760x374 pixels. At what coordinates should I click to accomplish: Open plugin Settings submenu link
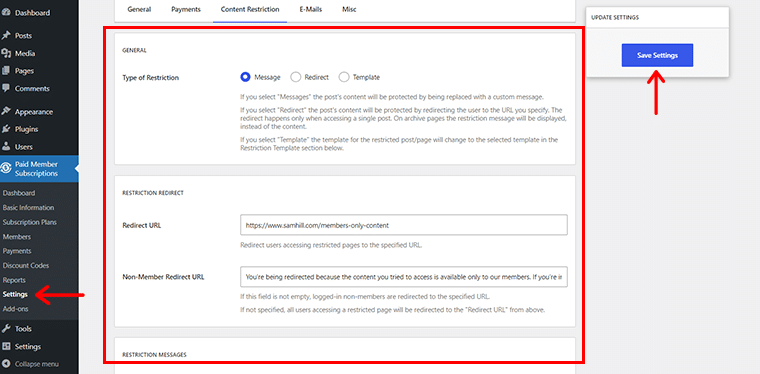click(15, 294)
